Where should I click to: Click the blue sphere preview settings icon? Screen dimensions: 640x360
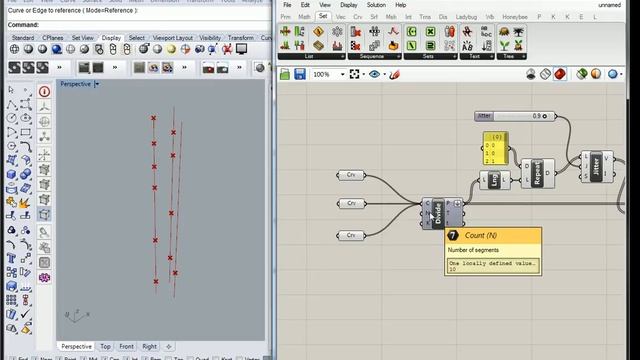612,74
